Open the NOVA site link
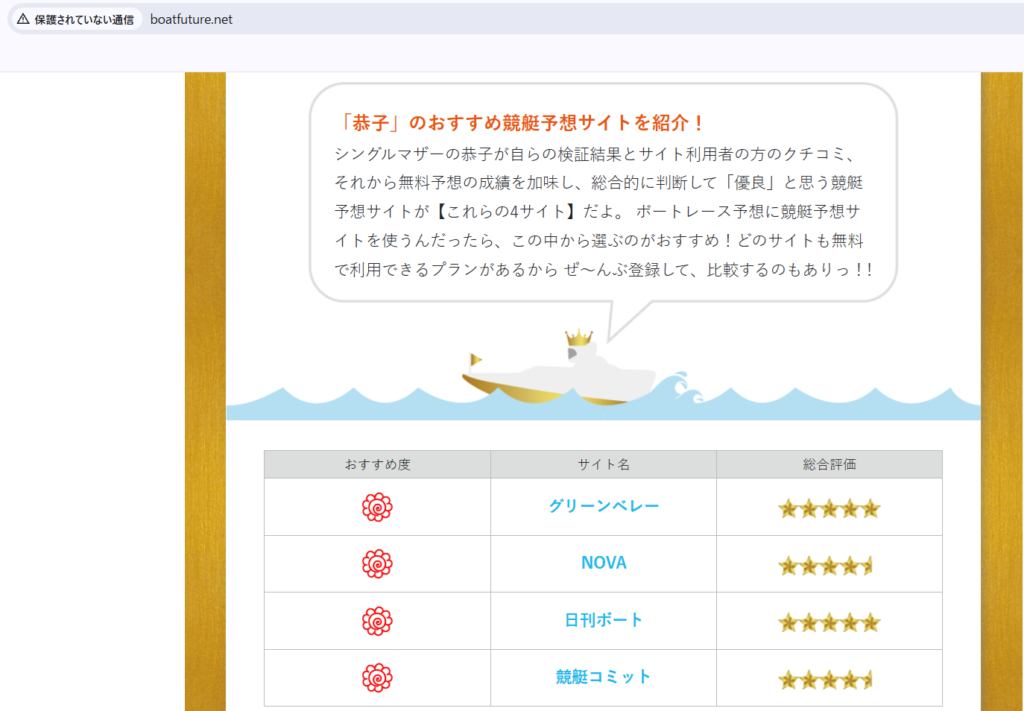This screenshot has width=1024, height=711. (603, 563)
